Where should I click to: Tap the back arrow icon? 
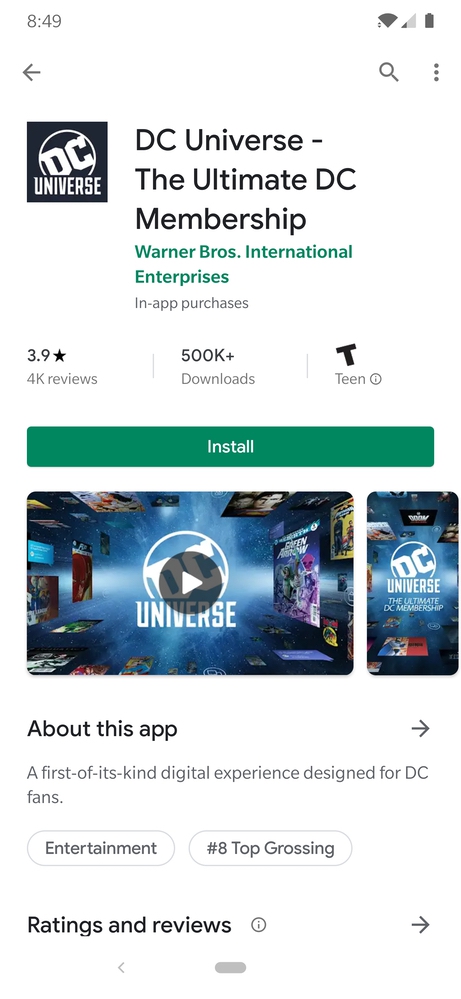(x=31, y=72)
